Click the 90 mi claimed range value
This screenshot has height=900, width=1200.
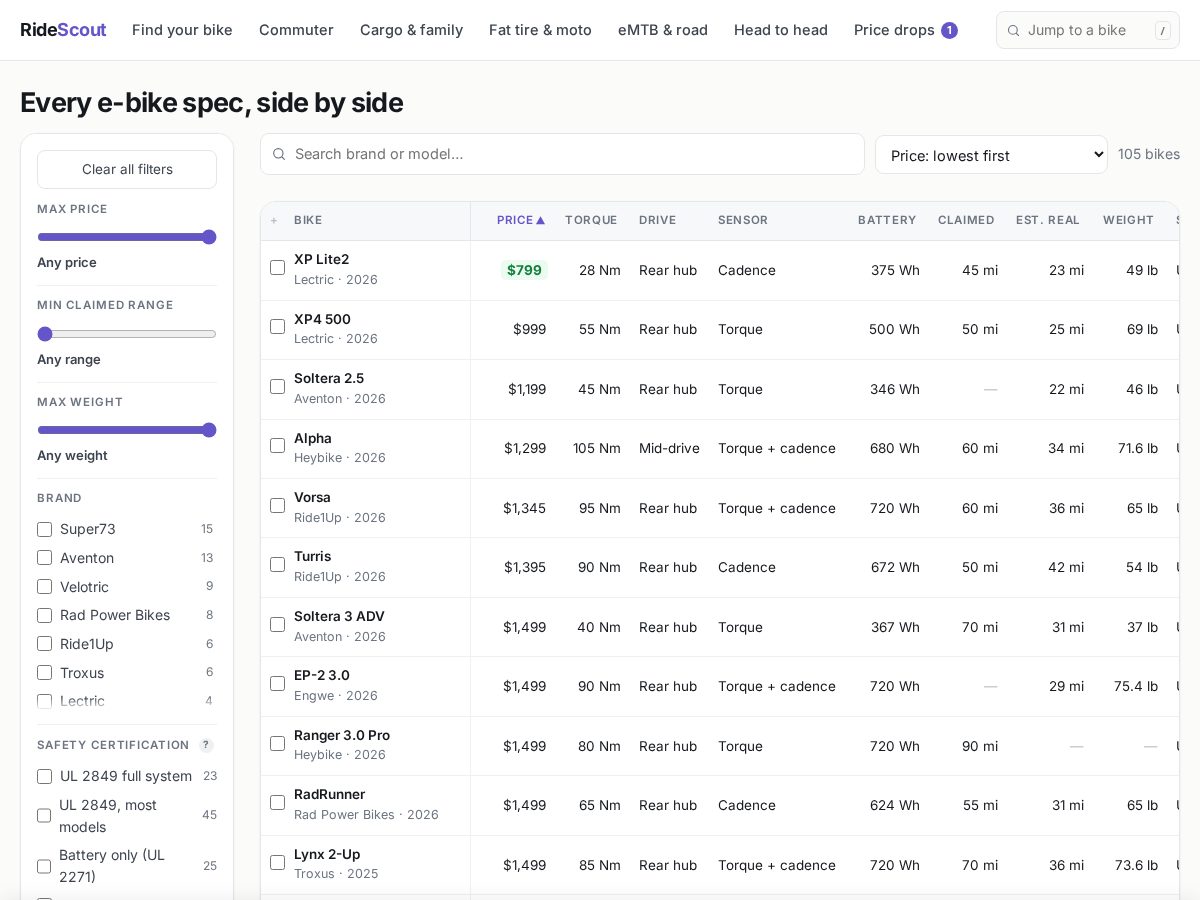click(980, 746)
